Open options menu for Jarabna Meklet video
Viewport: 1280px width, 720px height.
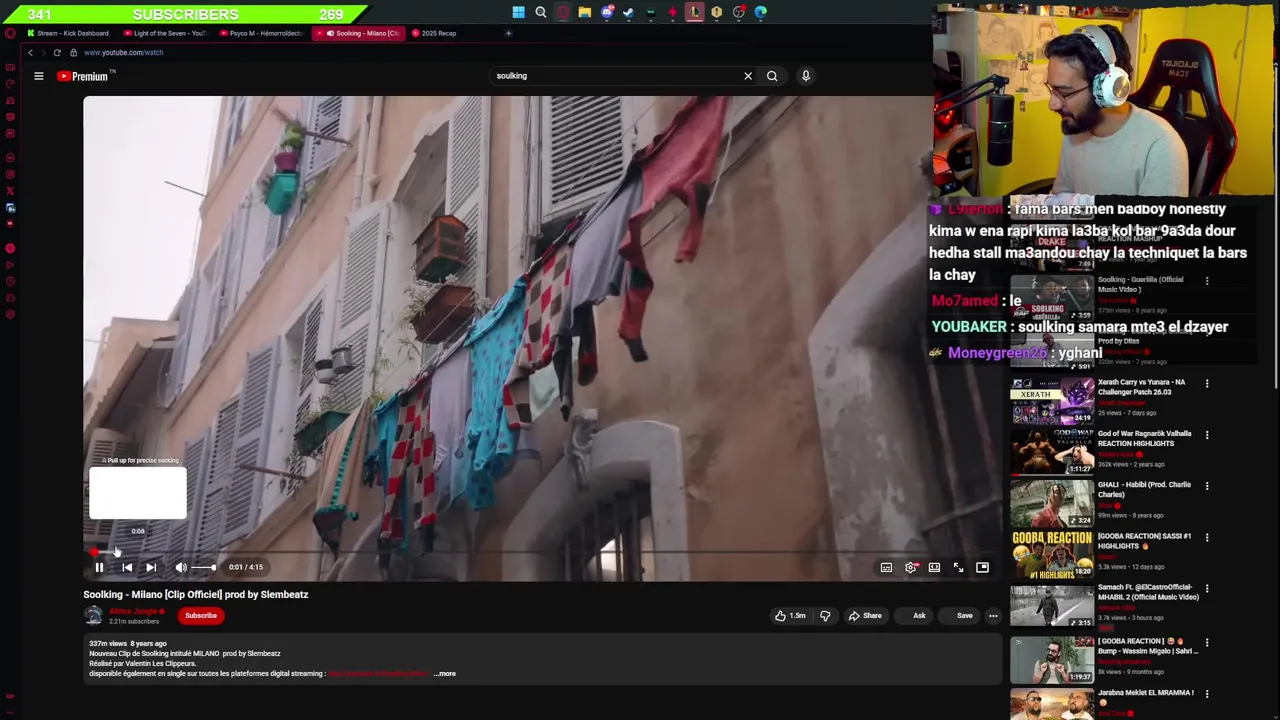click(x=1207, y=694)
